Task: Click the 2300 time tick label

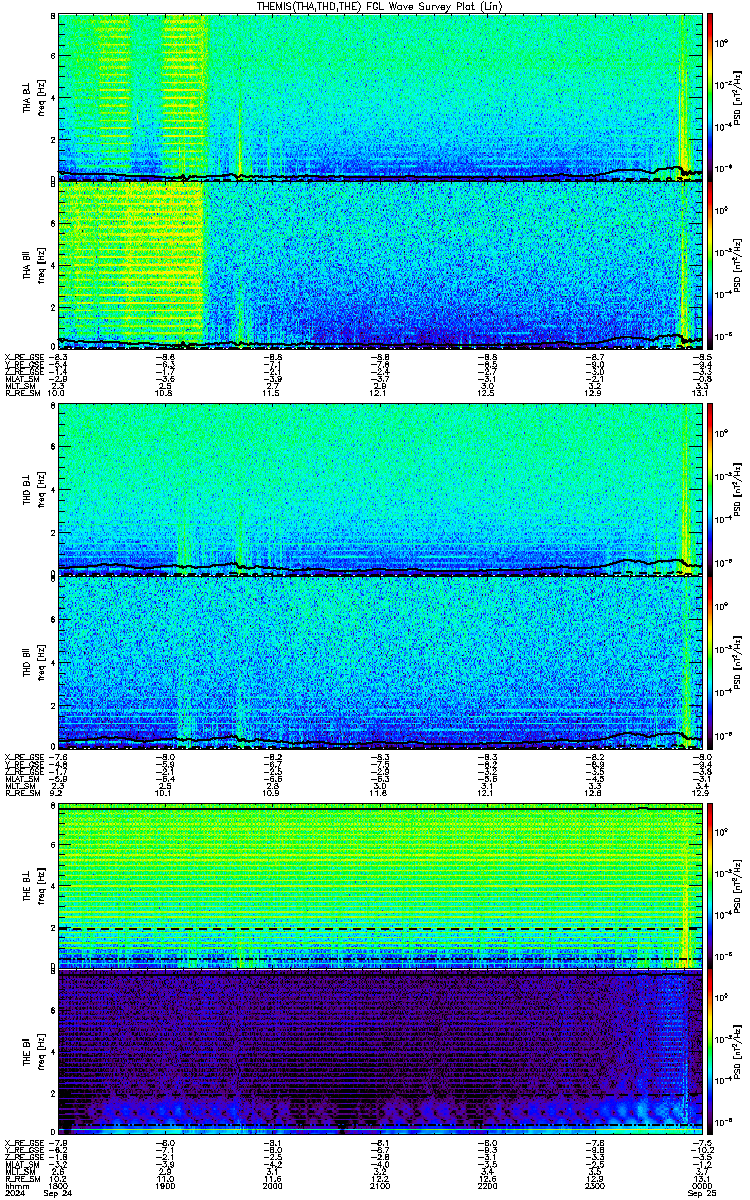Action: (596, 1186)
